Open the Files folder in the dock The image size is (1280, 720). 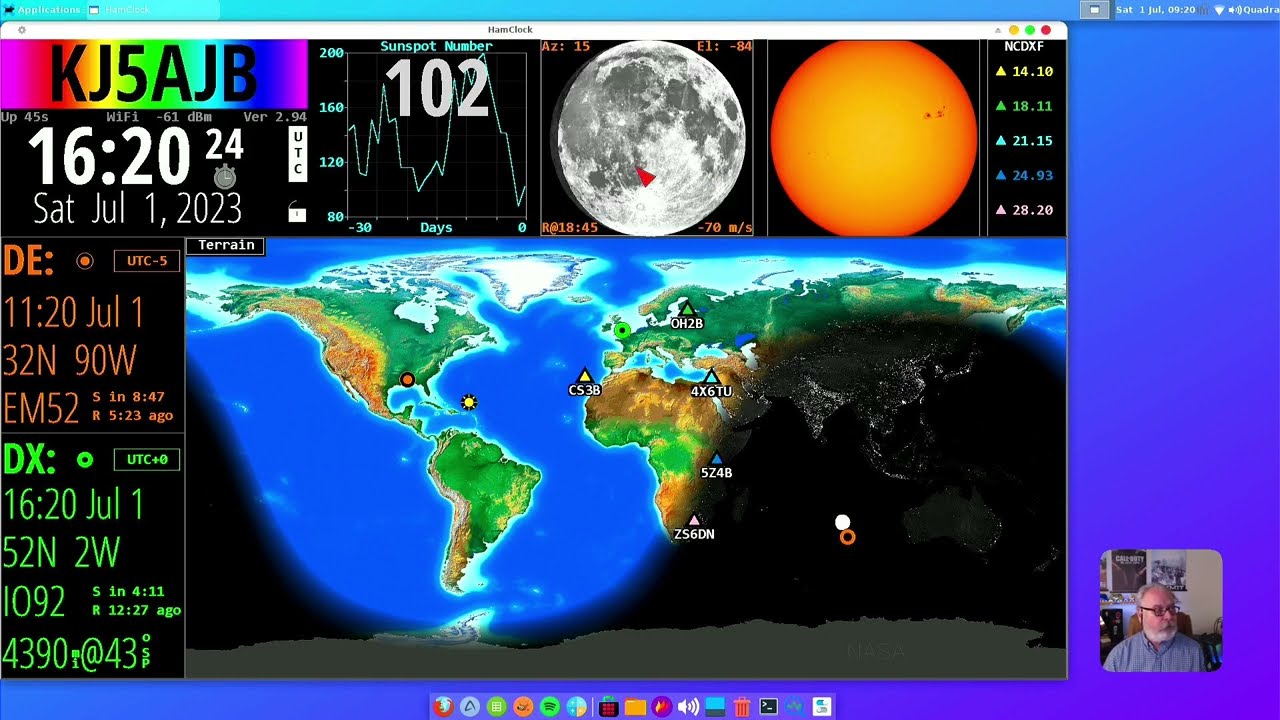tap(635, 707)
